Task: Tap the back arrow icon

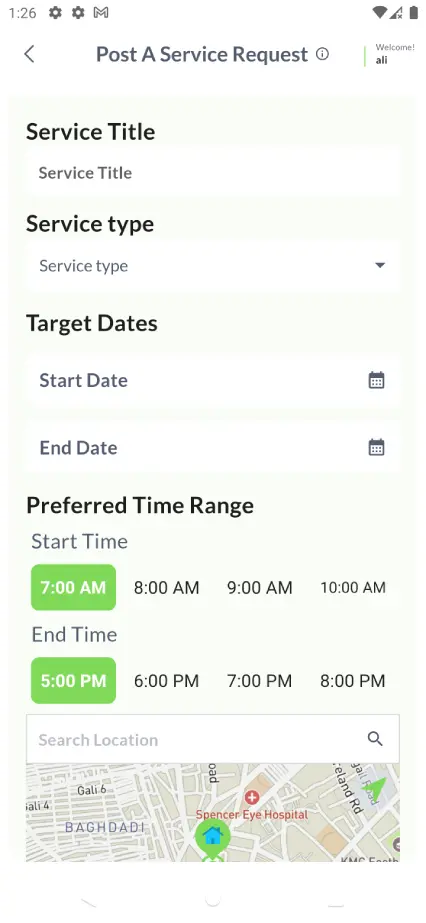Action: coord(29,54)
